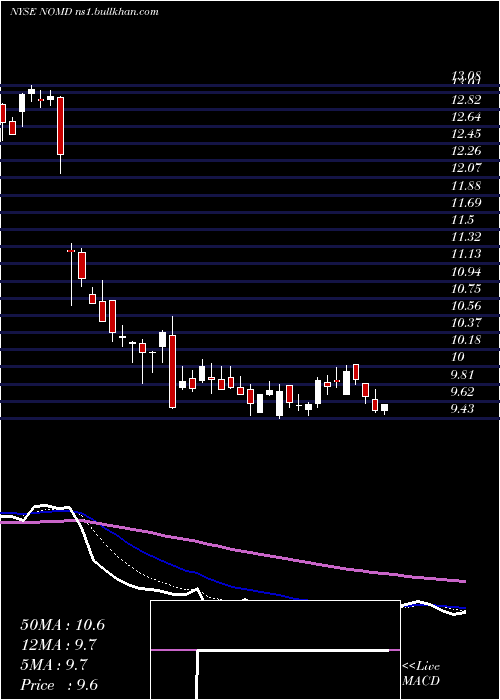500x700 pixels.
Task: Click the 10.75 price axis label
Action: (466, 289)
